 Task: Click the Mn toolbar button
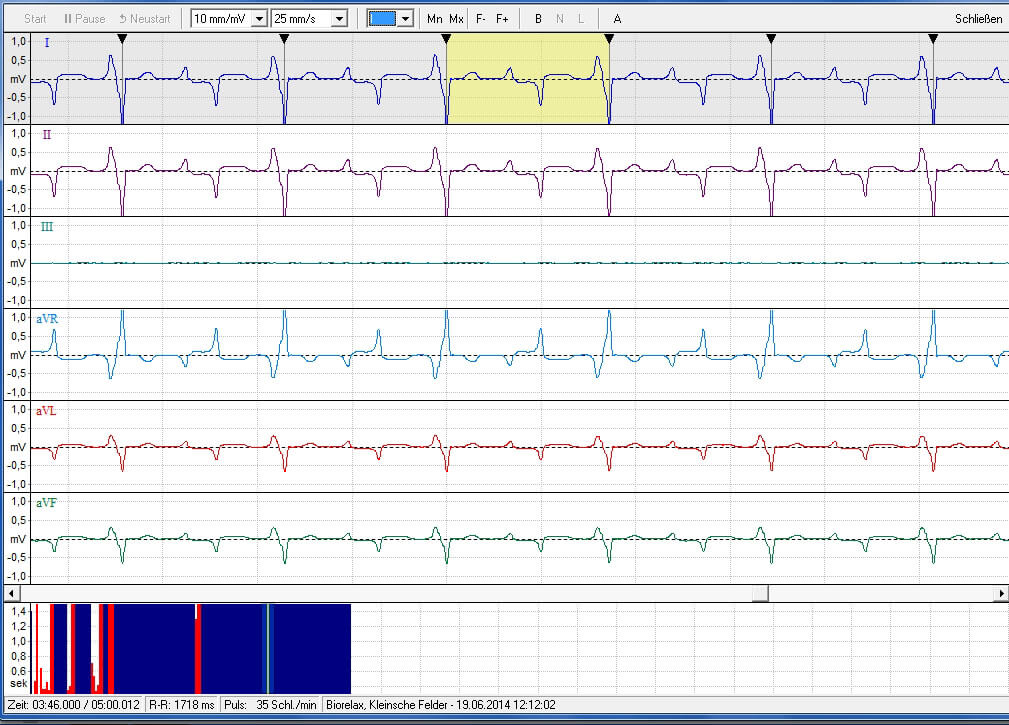pyautogui.click(x=434, y=19)
